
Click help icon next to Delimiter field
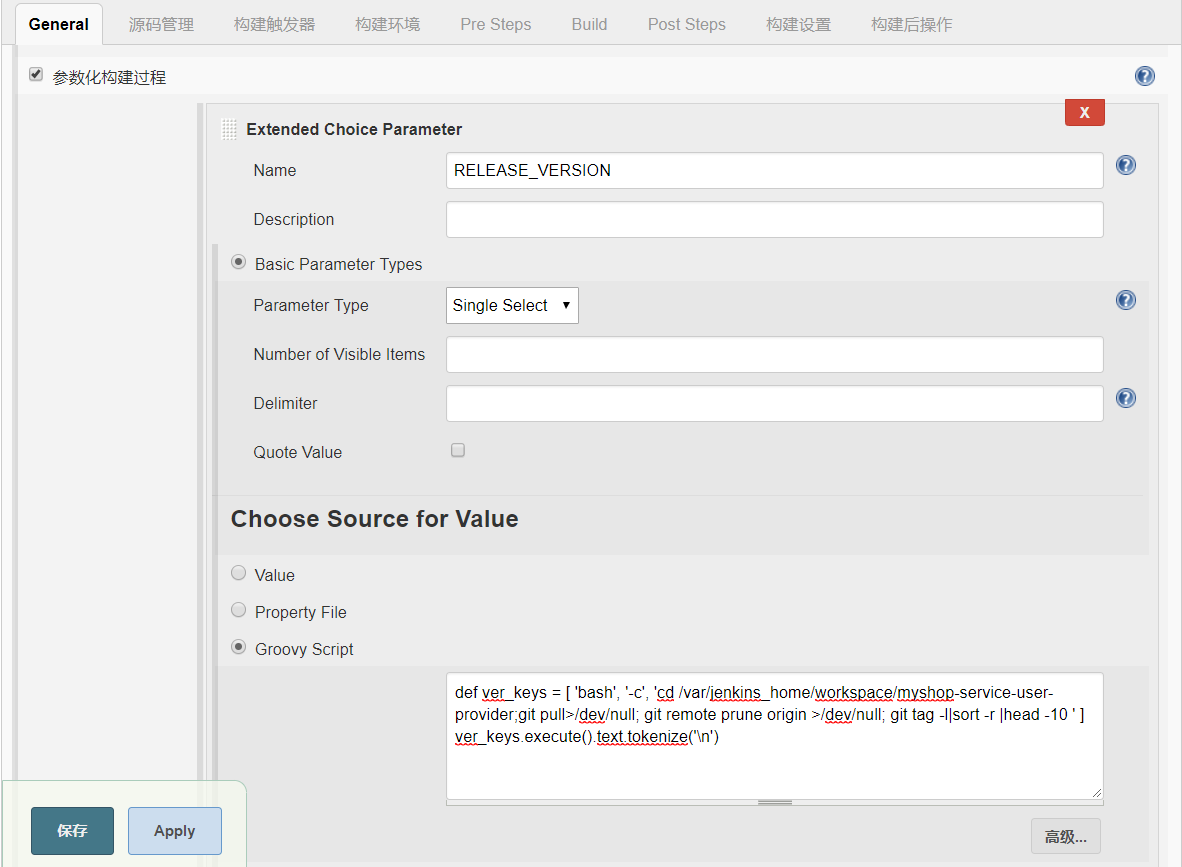click(x=1125, y=399)
